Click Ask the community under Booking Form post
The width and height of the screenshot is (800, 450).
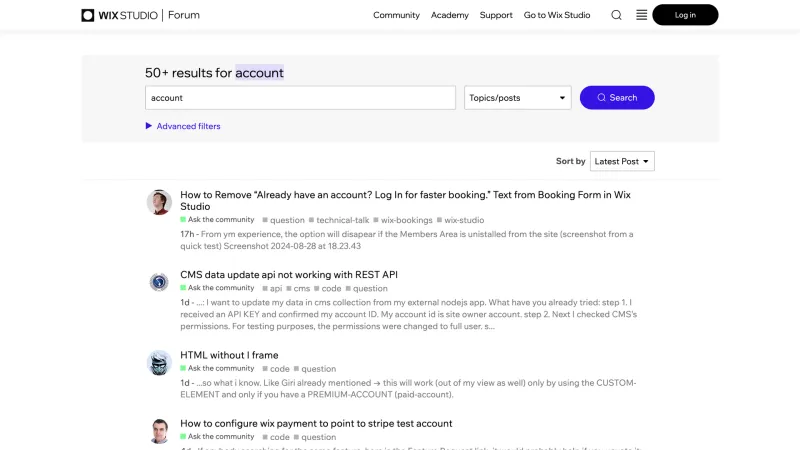click(x=217, y=219)
